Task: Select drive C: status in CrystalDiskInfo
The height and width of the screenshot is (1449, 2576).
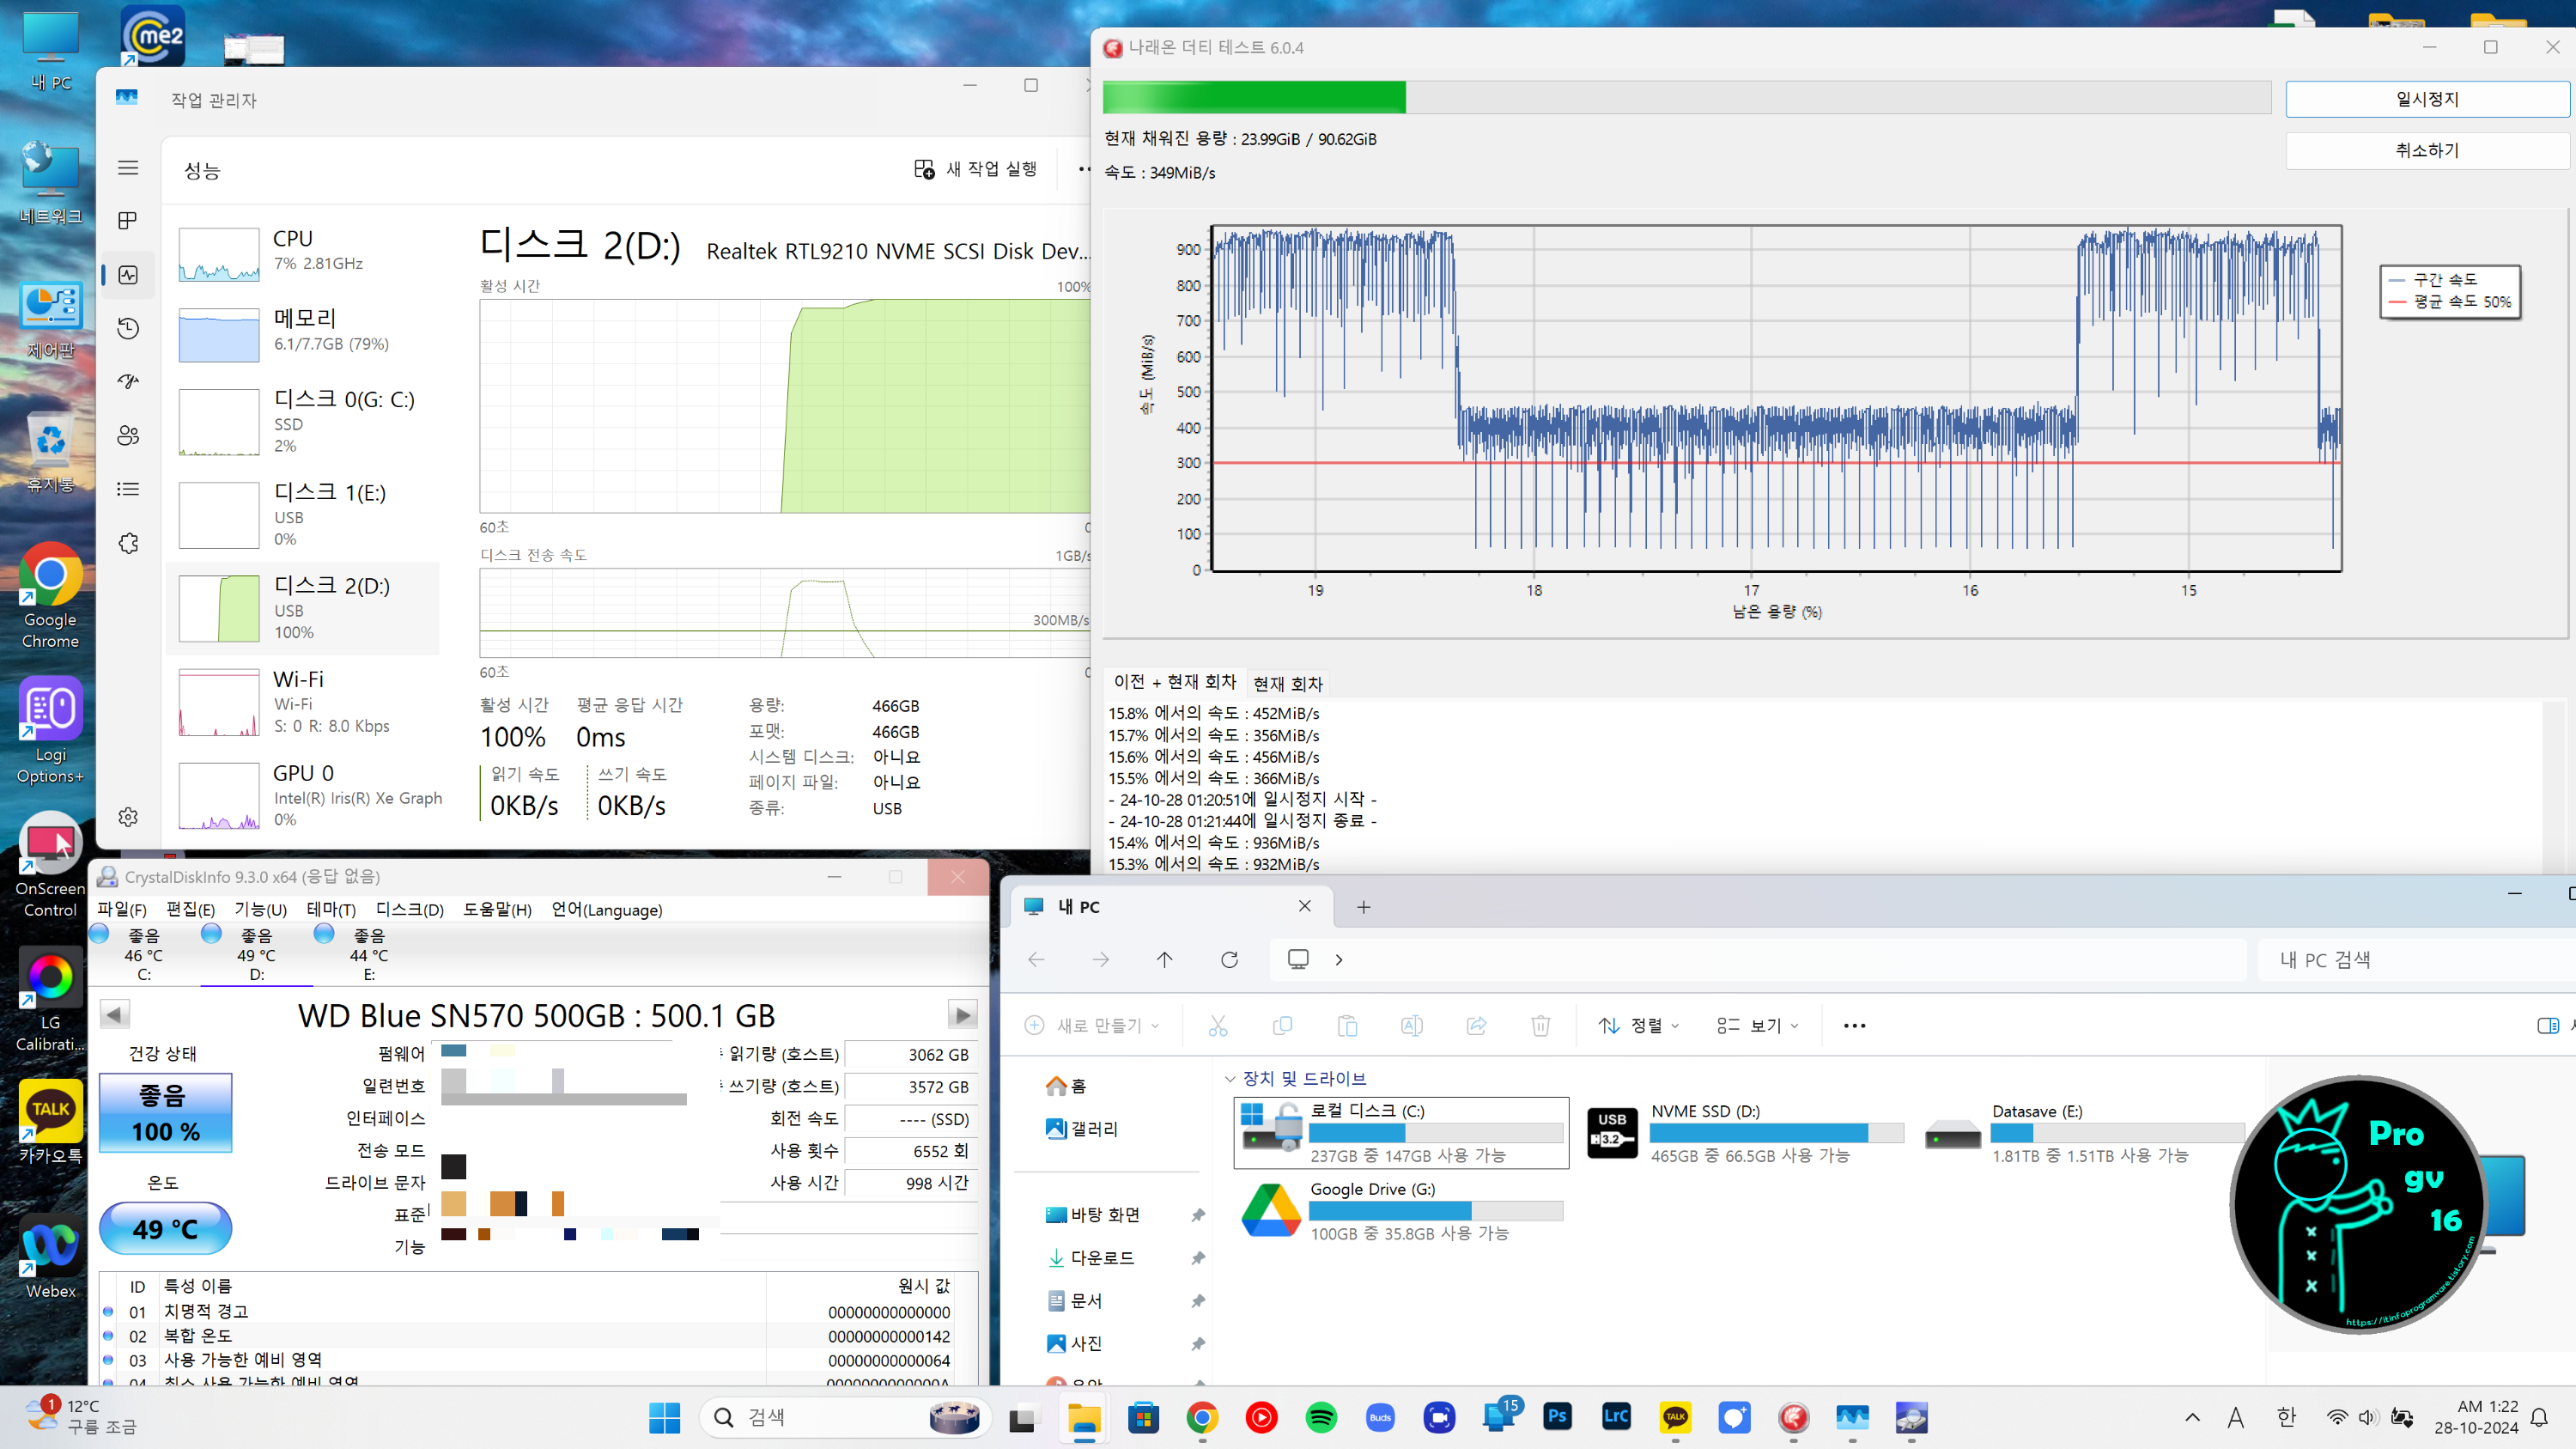Action: click(x=142, y=954)
